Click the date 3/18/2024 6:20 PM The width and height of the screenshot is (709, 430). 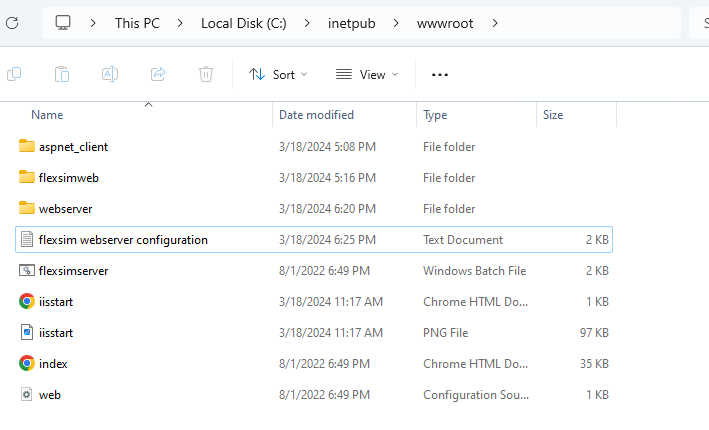point(327,209)
